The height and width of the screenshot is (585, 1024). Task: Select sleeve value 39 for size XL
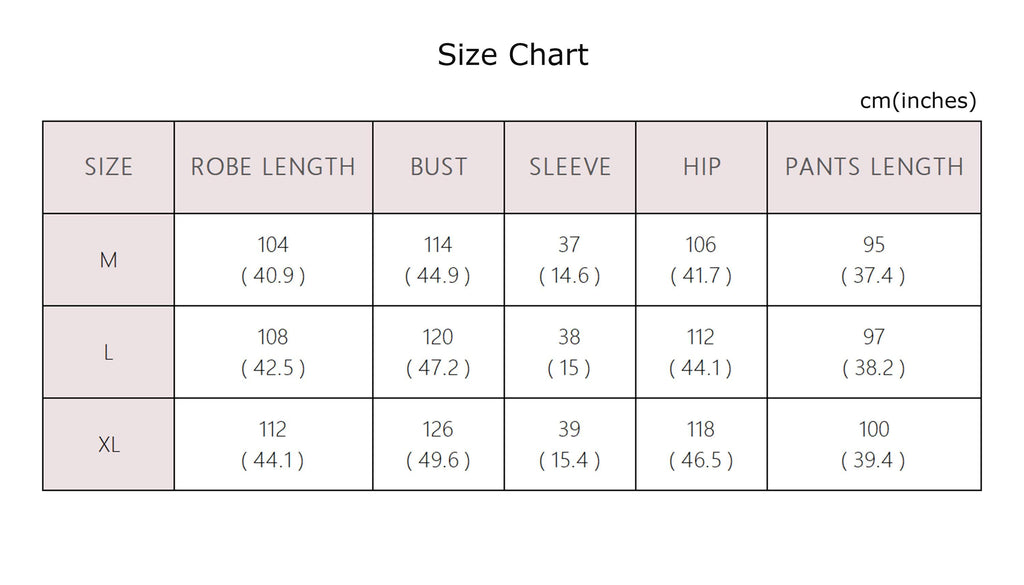click(569, 445)
